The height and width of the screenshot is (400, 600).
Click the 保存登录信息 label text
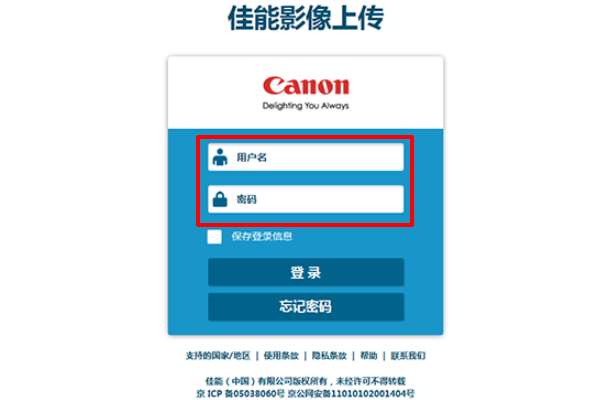(262, 236)
